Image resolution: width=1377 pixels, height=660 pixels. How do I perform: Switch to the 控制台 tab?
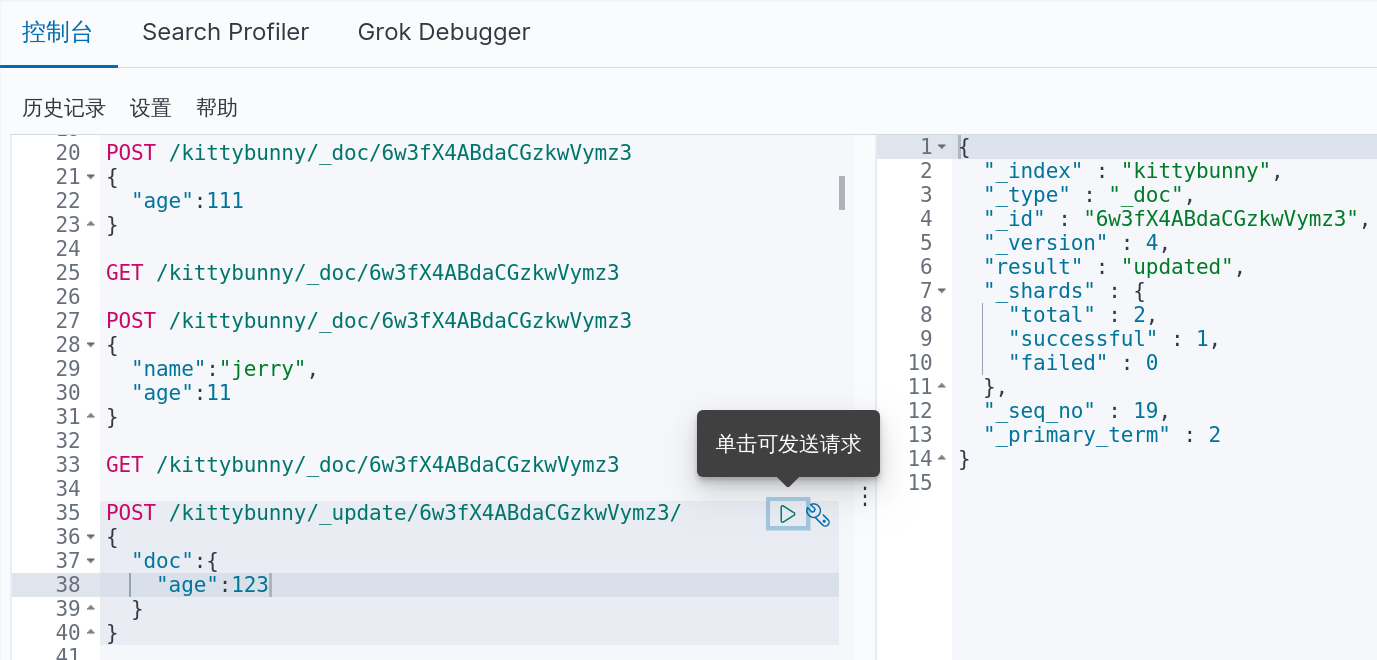(x=58, y=32)
